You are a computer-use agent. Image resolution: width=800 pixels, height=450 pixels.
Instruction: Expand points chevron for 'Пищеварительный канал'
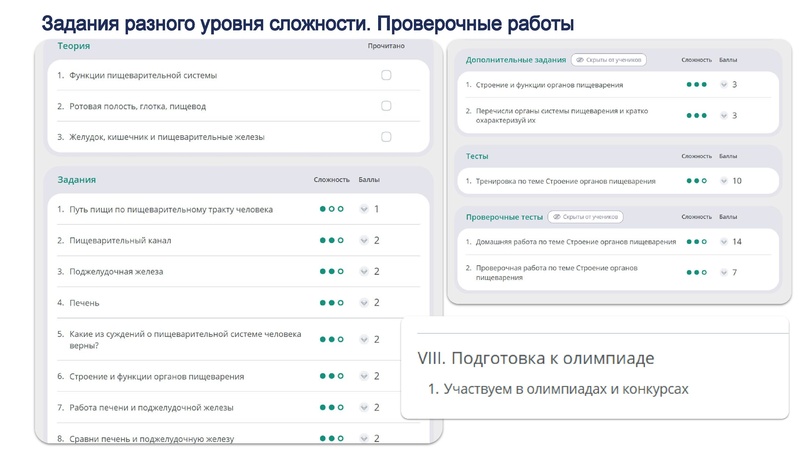coord(364,240)
